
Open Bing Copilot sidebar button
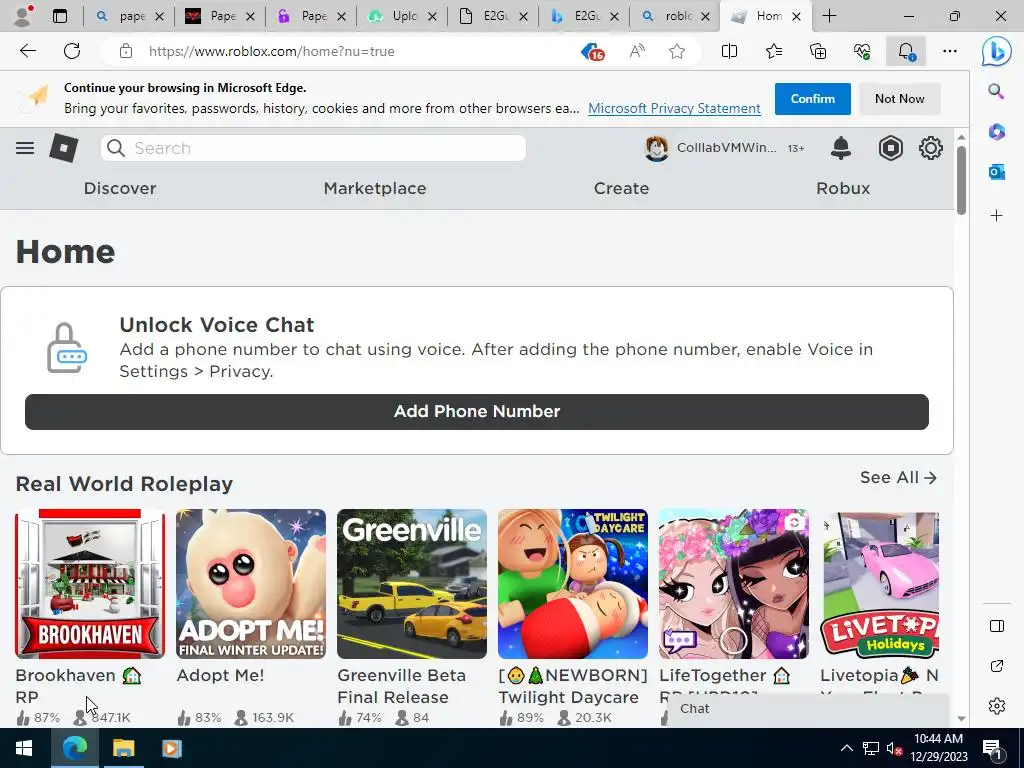pyautogui.click(x=996, y=51)
